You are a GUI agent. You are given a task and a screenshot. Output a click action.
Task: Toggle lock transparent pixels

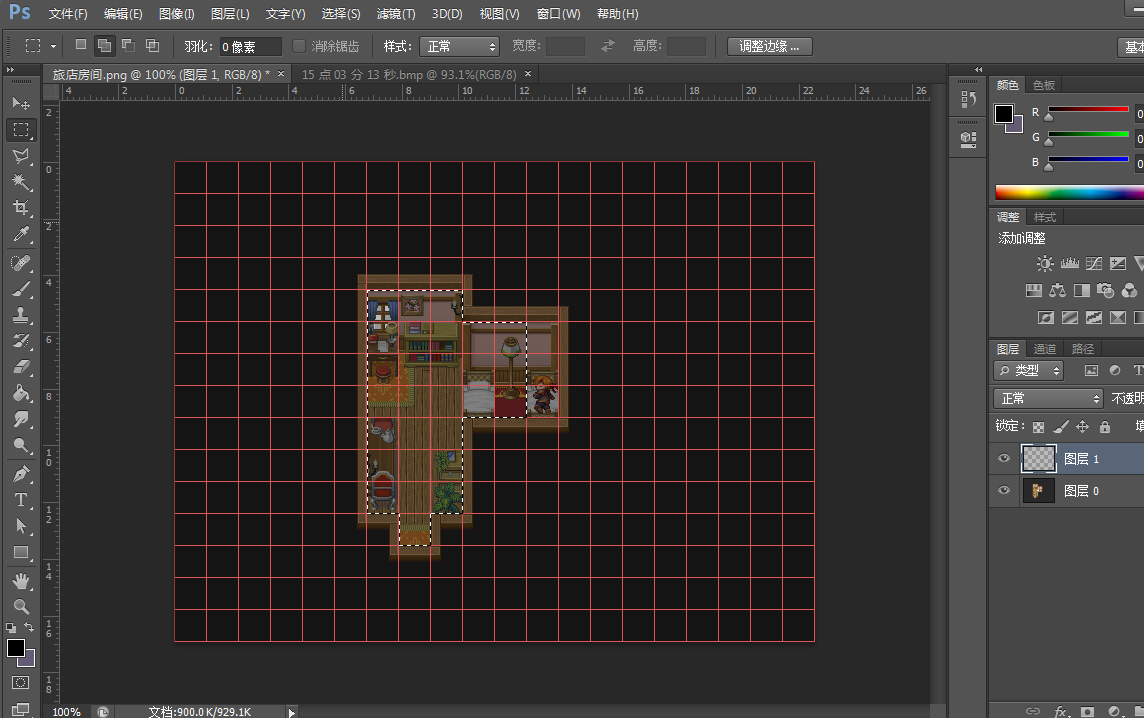(x=1038, y=427)
